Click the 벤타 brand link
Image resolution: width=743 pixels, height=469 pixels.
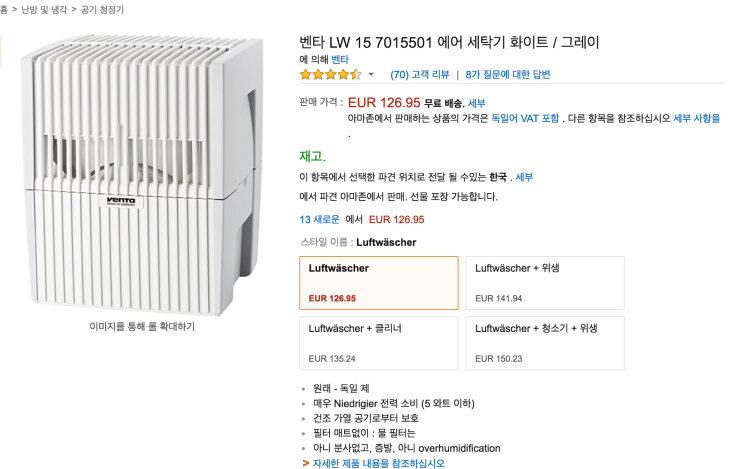(341, 60)
